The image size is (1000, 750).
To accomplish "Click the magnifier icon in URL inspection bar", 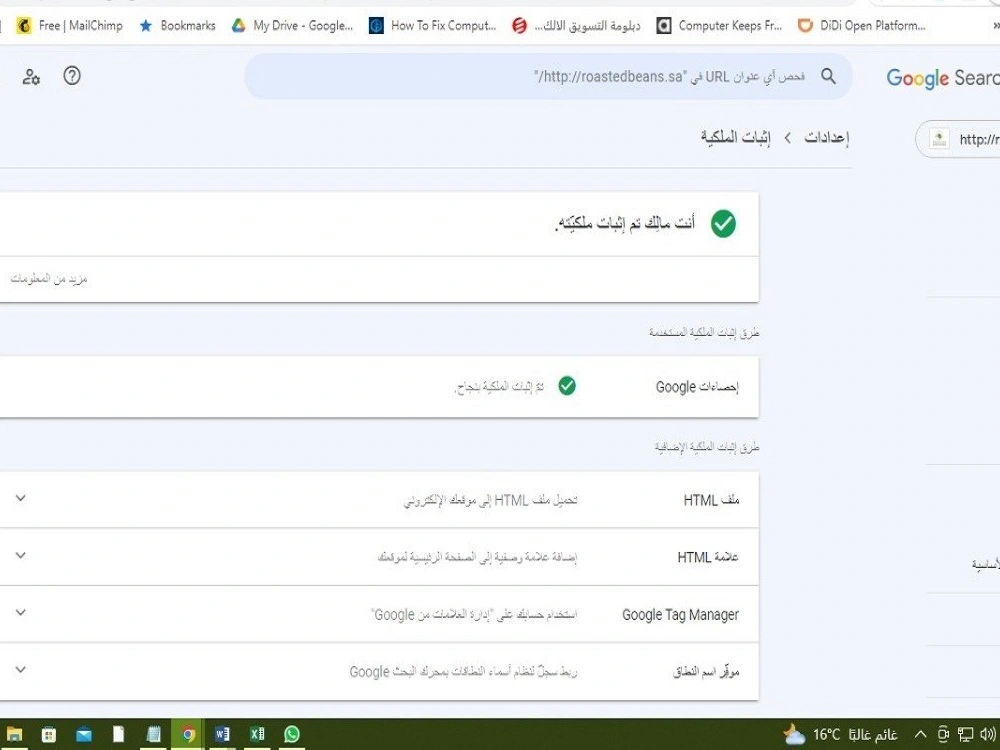I will coord(828,77).
